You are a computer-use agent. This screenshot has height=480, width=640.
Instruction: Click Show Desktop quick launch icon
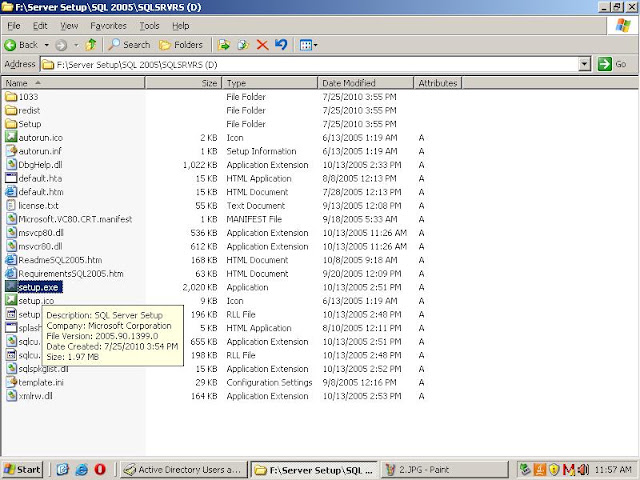tap(62, 470)
